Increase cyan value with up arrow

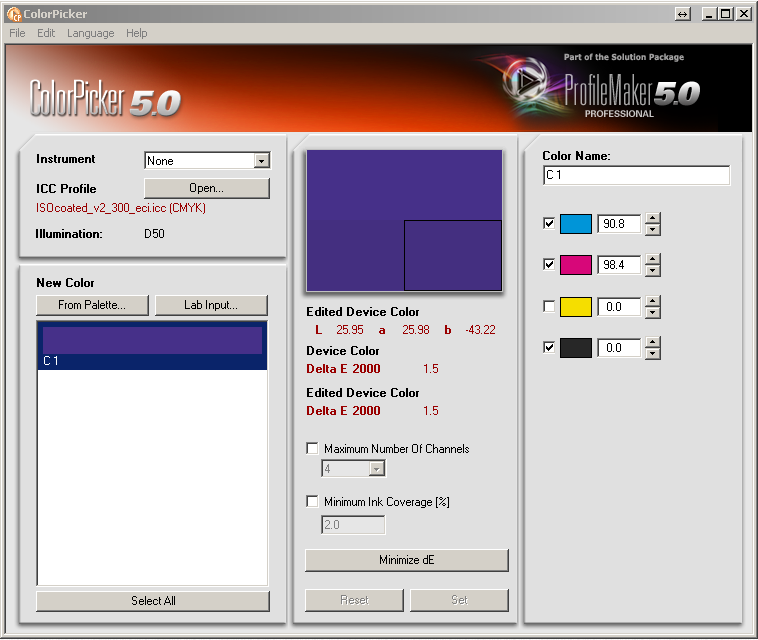(653, 218)
